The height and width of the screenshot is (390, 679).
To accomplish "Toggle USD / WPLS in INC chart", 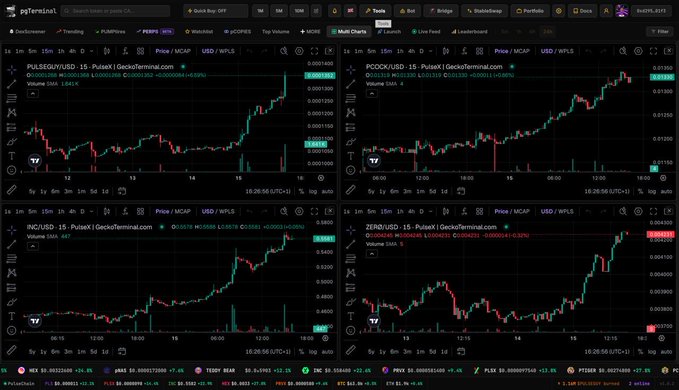I will [x=218, y=211].
